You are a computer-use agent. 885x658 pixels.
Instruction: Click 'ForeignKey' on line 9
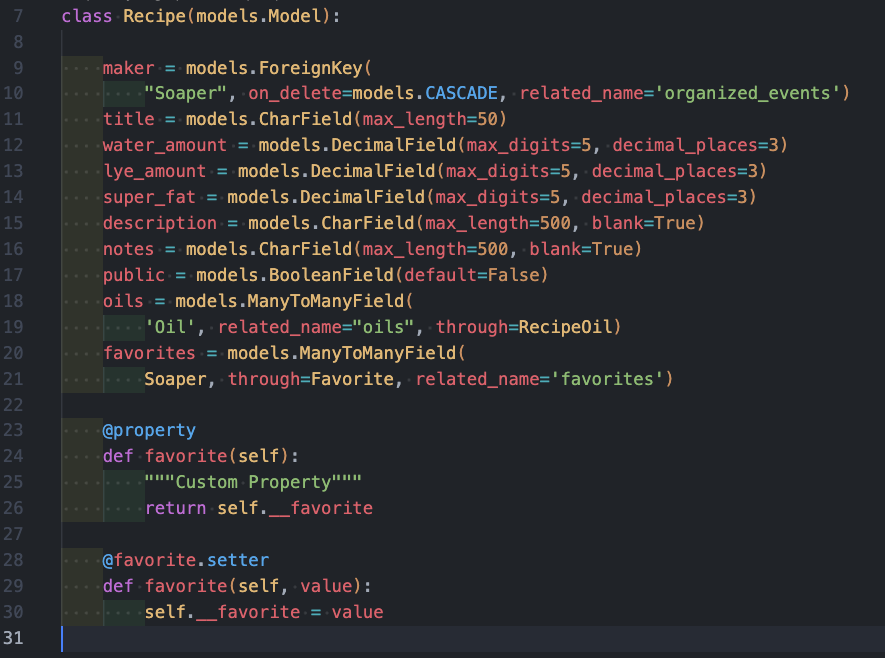pyautogui.click(x=310, y=68)
